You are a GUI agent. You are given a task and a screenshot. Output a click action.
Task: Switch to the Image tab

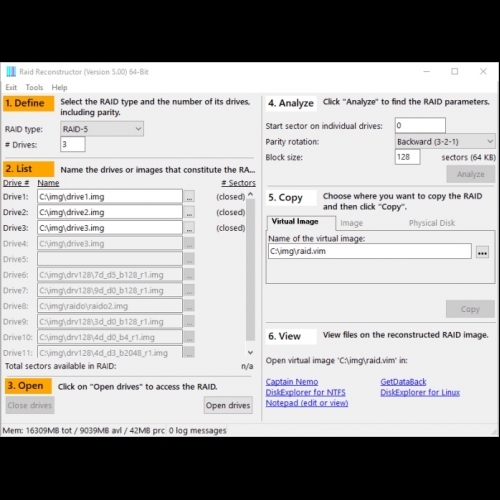coord(351,223)
